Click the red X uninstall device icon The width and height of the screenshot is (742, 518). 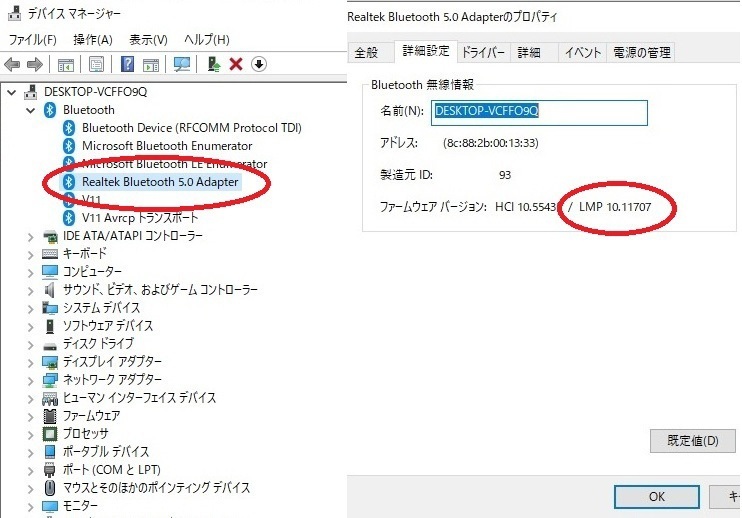point(236,64)
